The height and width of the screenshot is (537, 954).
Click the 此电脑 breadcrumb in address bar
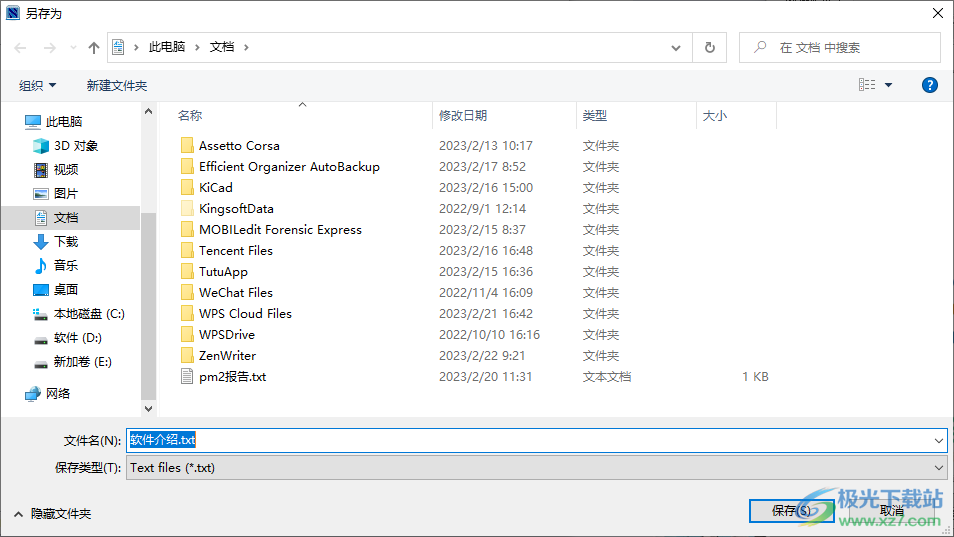(x=167, y=47)
